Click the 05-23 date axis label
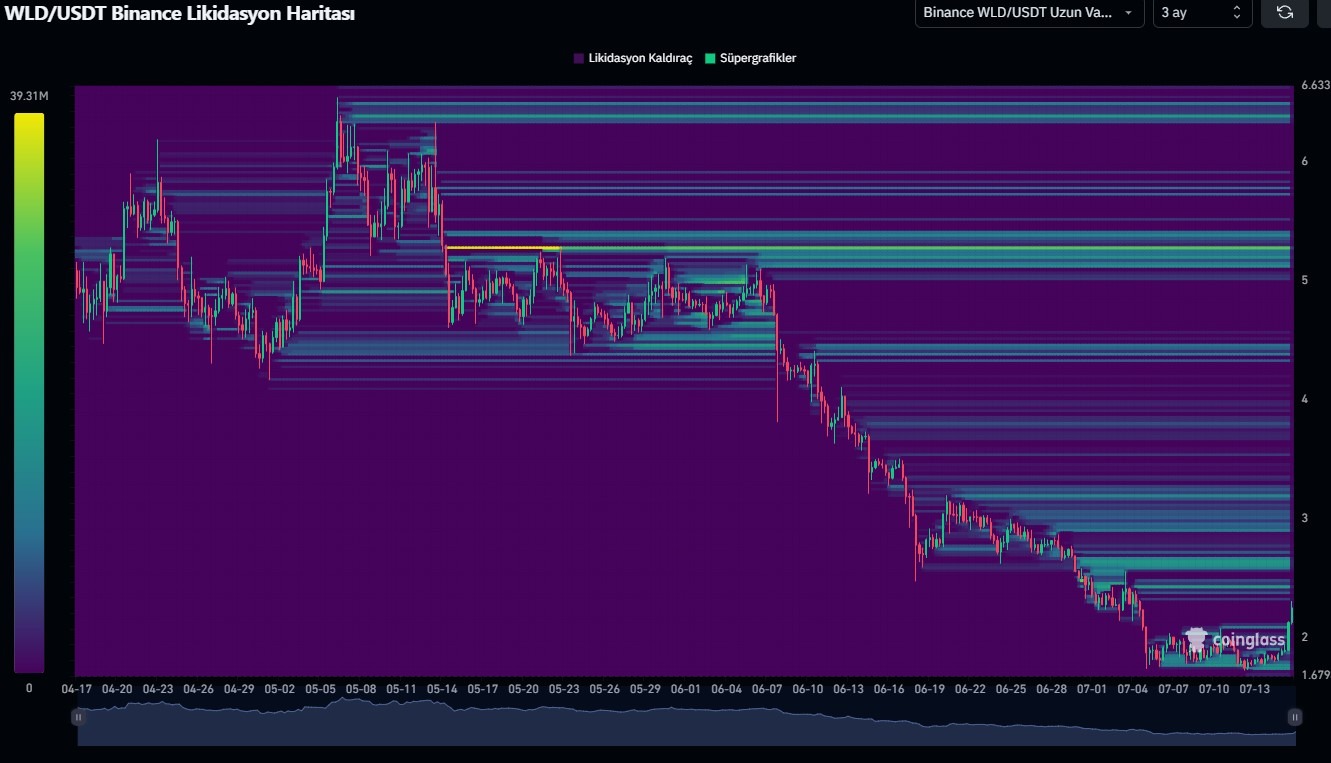 [564, 689]
